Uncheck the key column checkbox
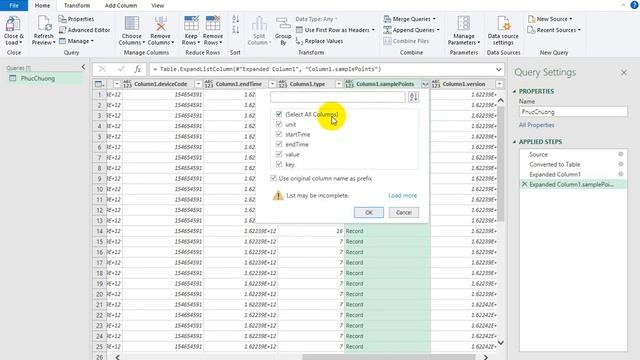Image resolution: width=640 pixels, height=360 pixels. point(279,164)
